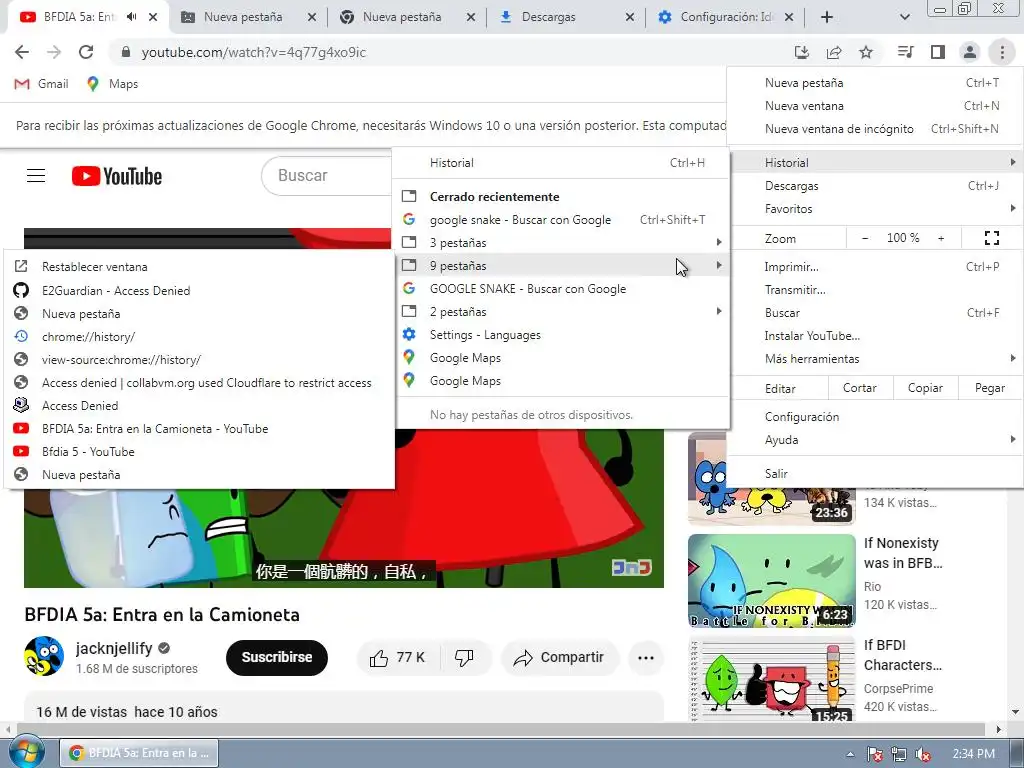
Task: Switch to the Configuración tab
Action: tap(725, 17)
